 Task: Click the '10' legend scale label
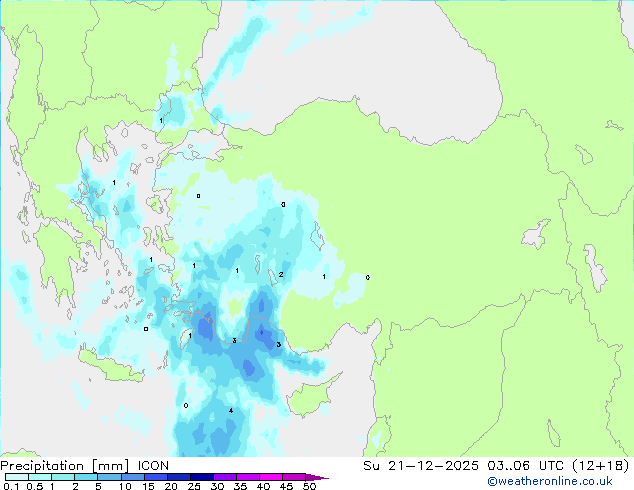click(x=125, y=486)
